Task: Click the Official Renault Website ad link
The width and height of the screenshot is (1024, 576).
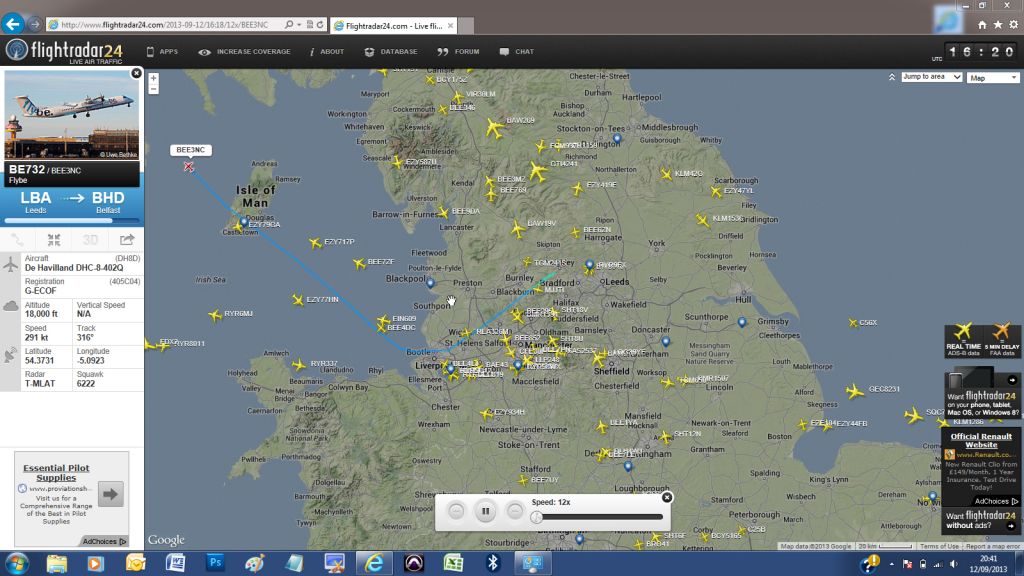Action: [981, 440]
